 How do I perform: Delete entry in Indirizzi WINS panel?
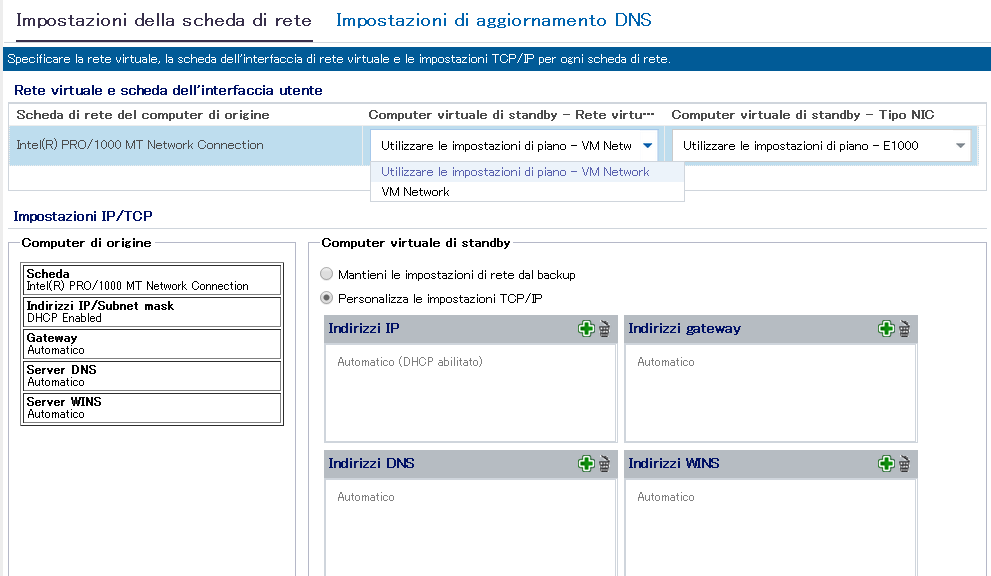905,463
